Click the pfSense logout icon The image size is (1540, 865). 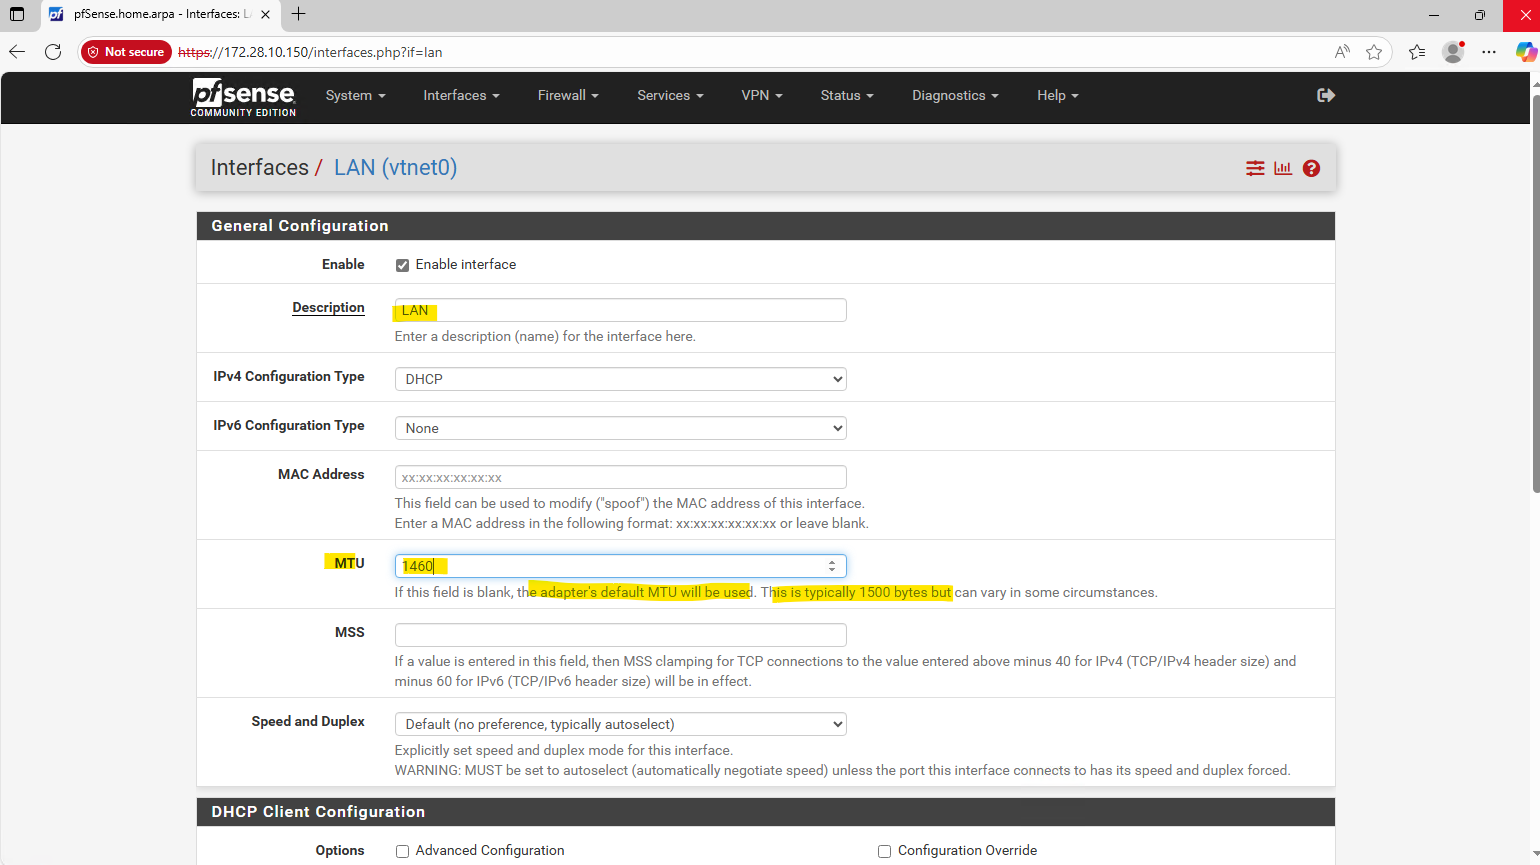click(x=1326, y=95)
